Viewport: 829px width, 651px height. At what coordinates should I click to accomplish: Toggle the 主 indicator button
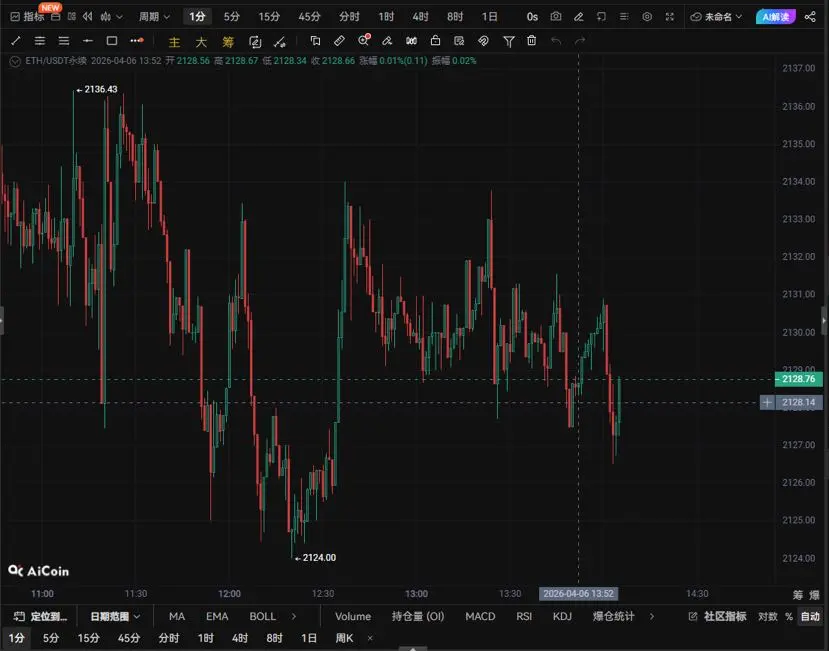pos(174,41)
